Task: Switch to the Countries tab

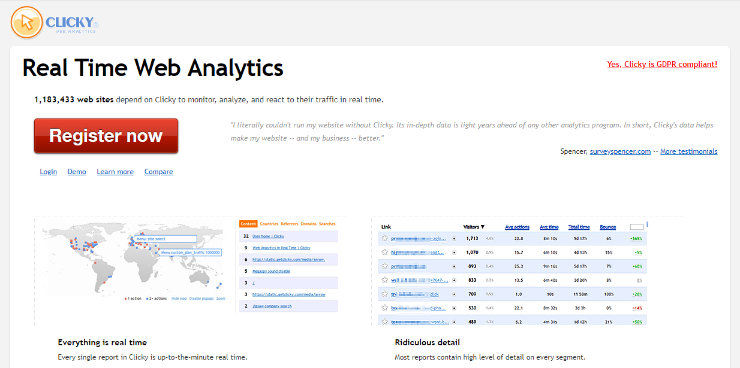Action: 269,223
